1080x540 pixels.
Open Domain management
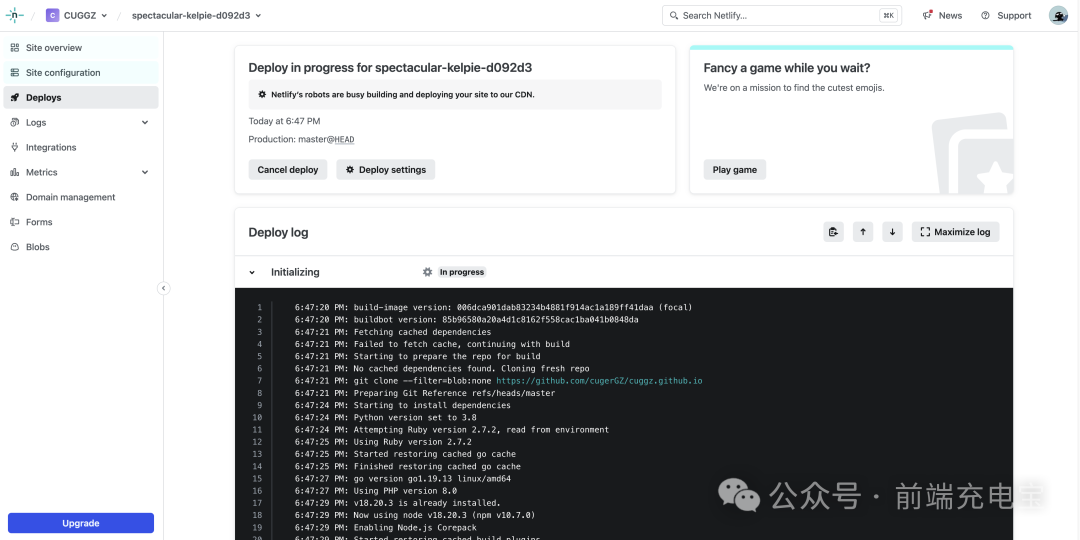click(x=81, y=197)
